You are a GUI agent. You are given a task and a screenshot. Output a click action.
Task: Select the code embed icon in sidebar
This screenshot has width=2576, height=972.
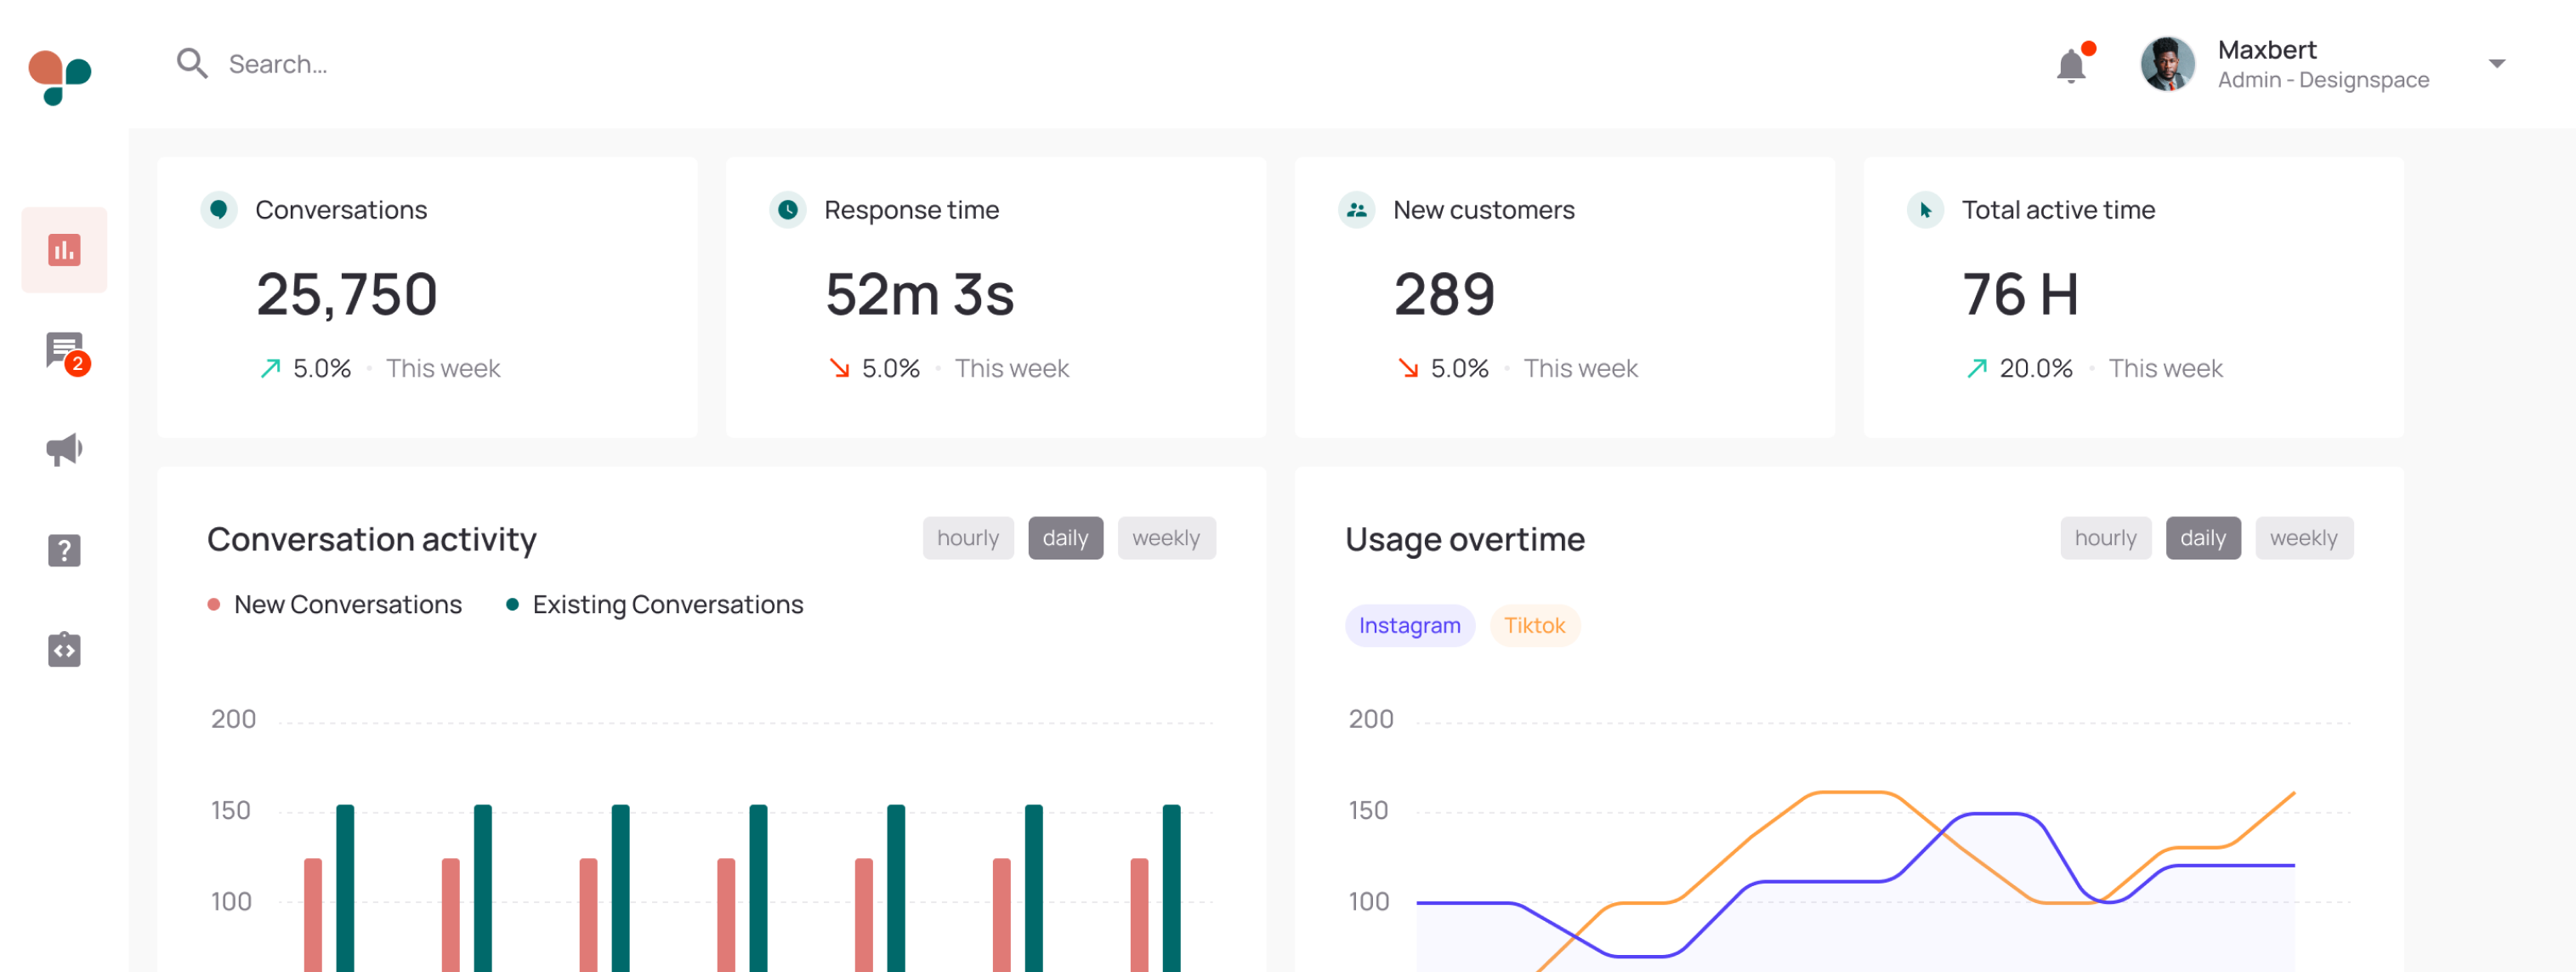pos(64,649)
